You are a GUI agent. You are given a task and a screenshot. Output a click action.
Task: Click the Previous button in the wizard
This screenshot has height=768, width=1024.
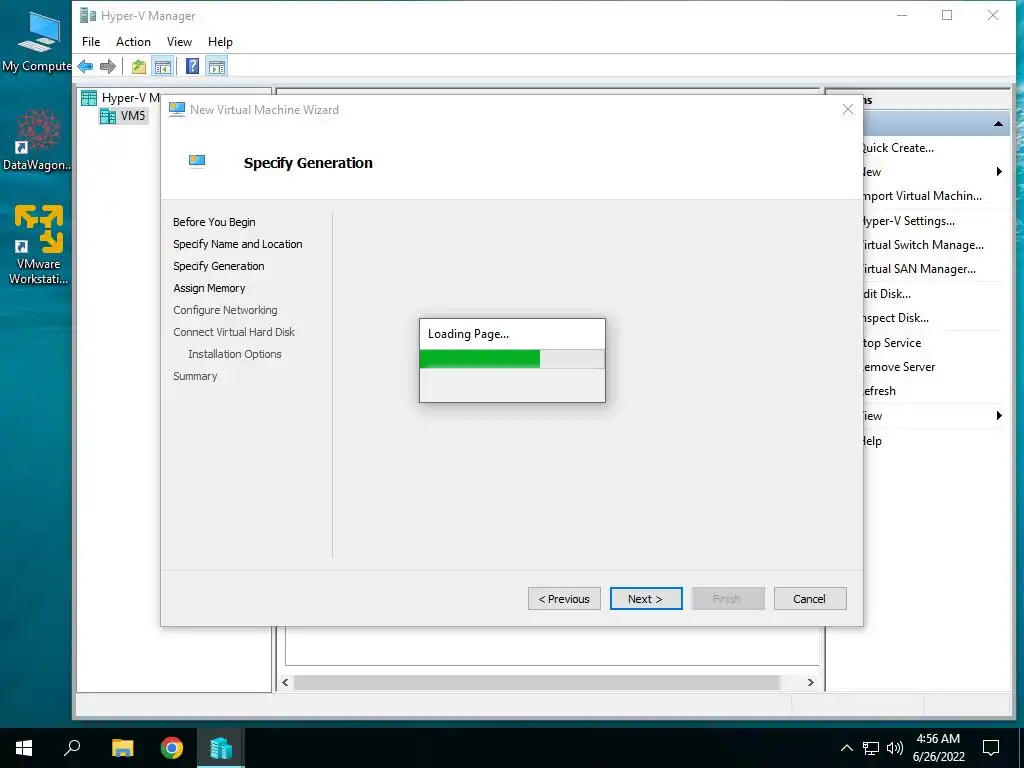(x=564, y=599)
